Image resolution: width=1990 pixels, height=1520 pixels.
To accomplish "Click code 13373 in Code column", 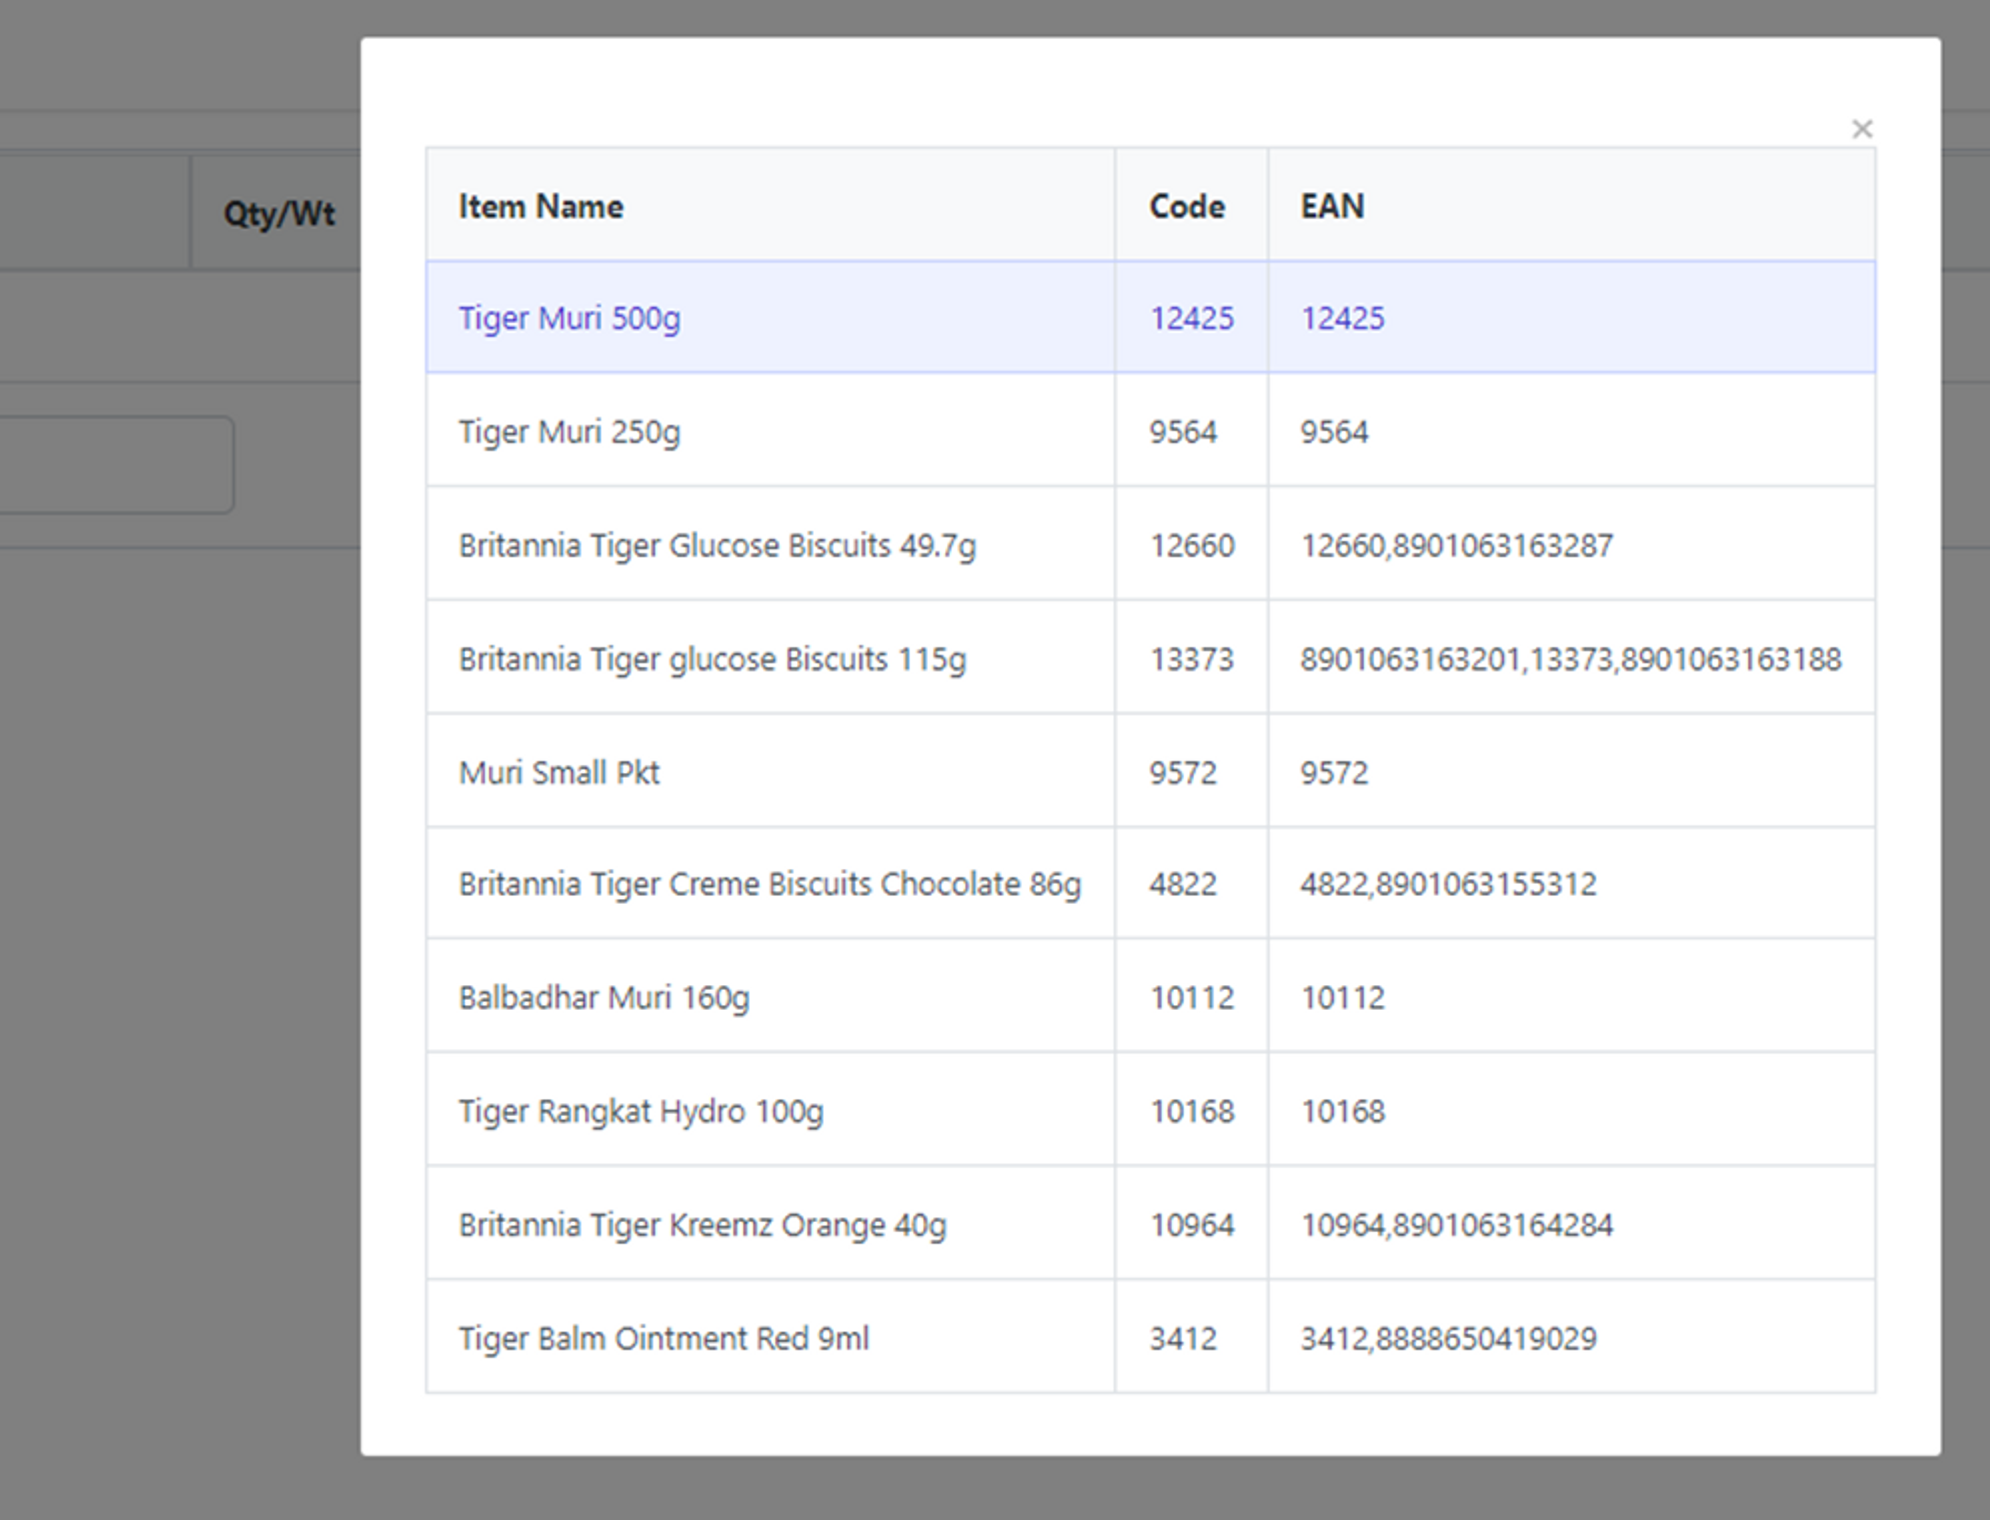I will click(x=1192, y=660).
